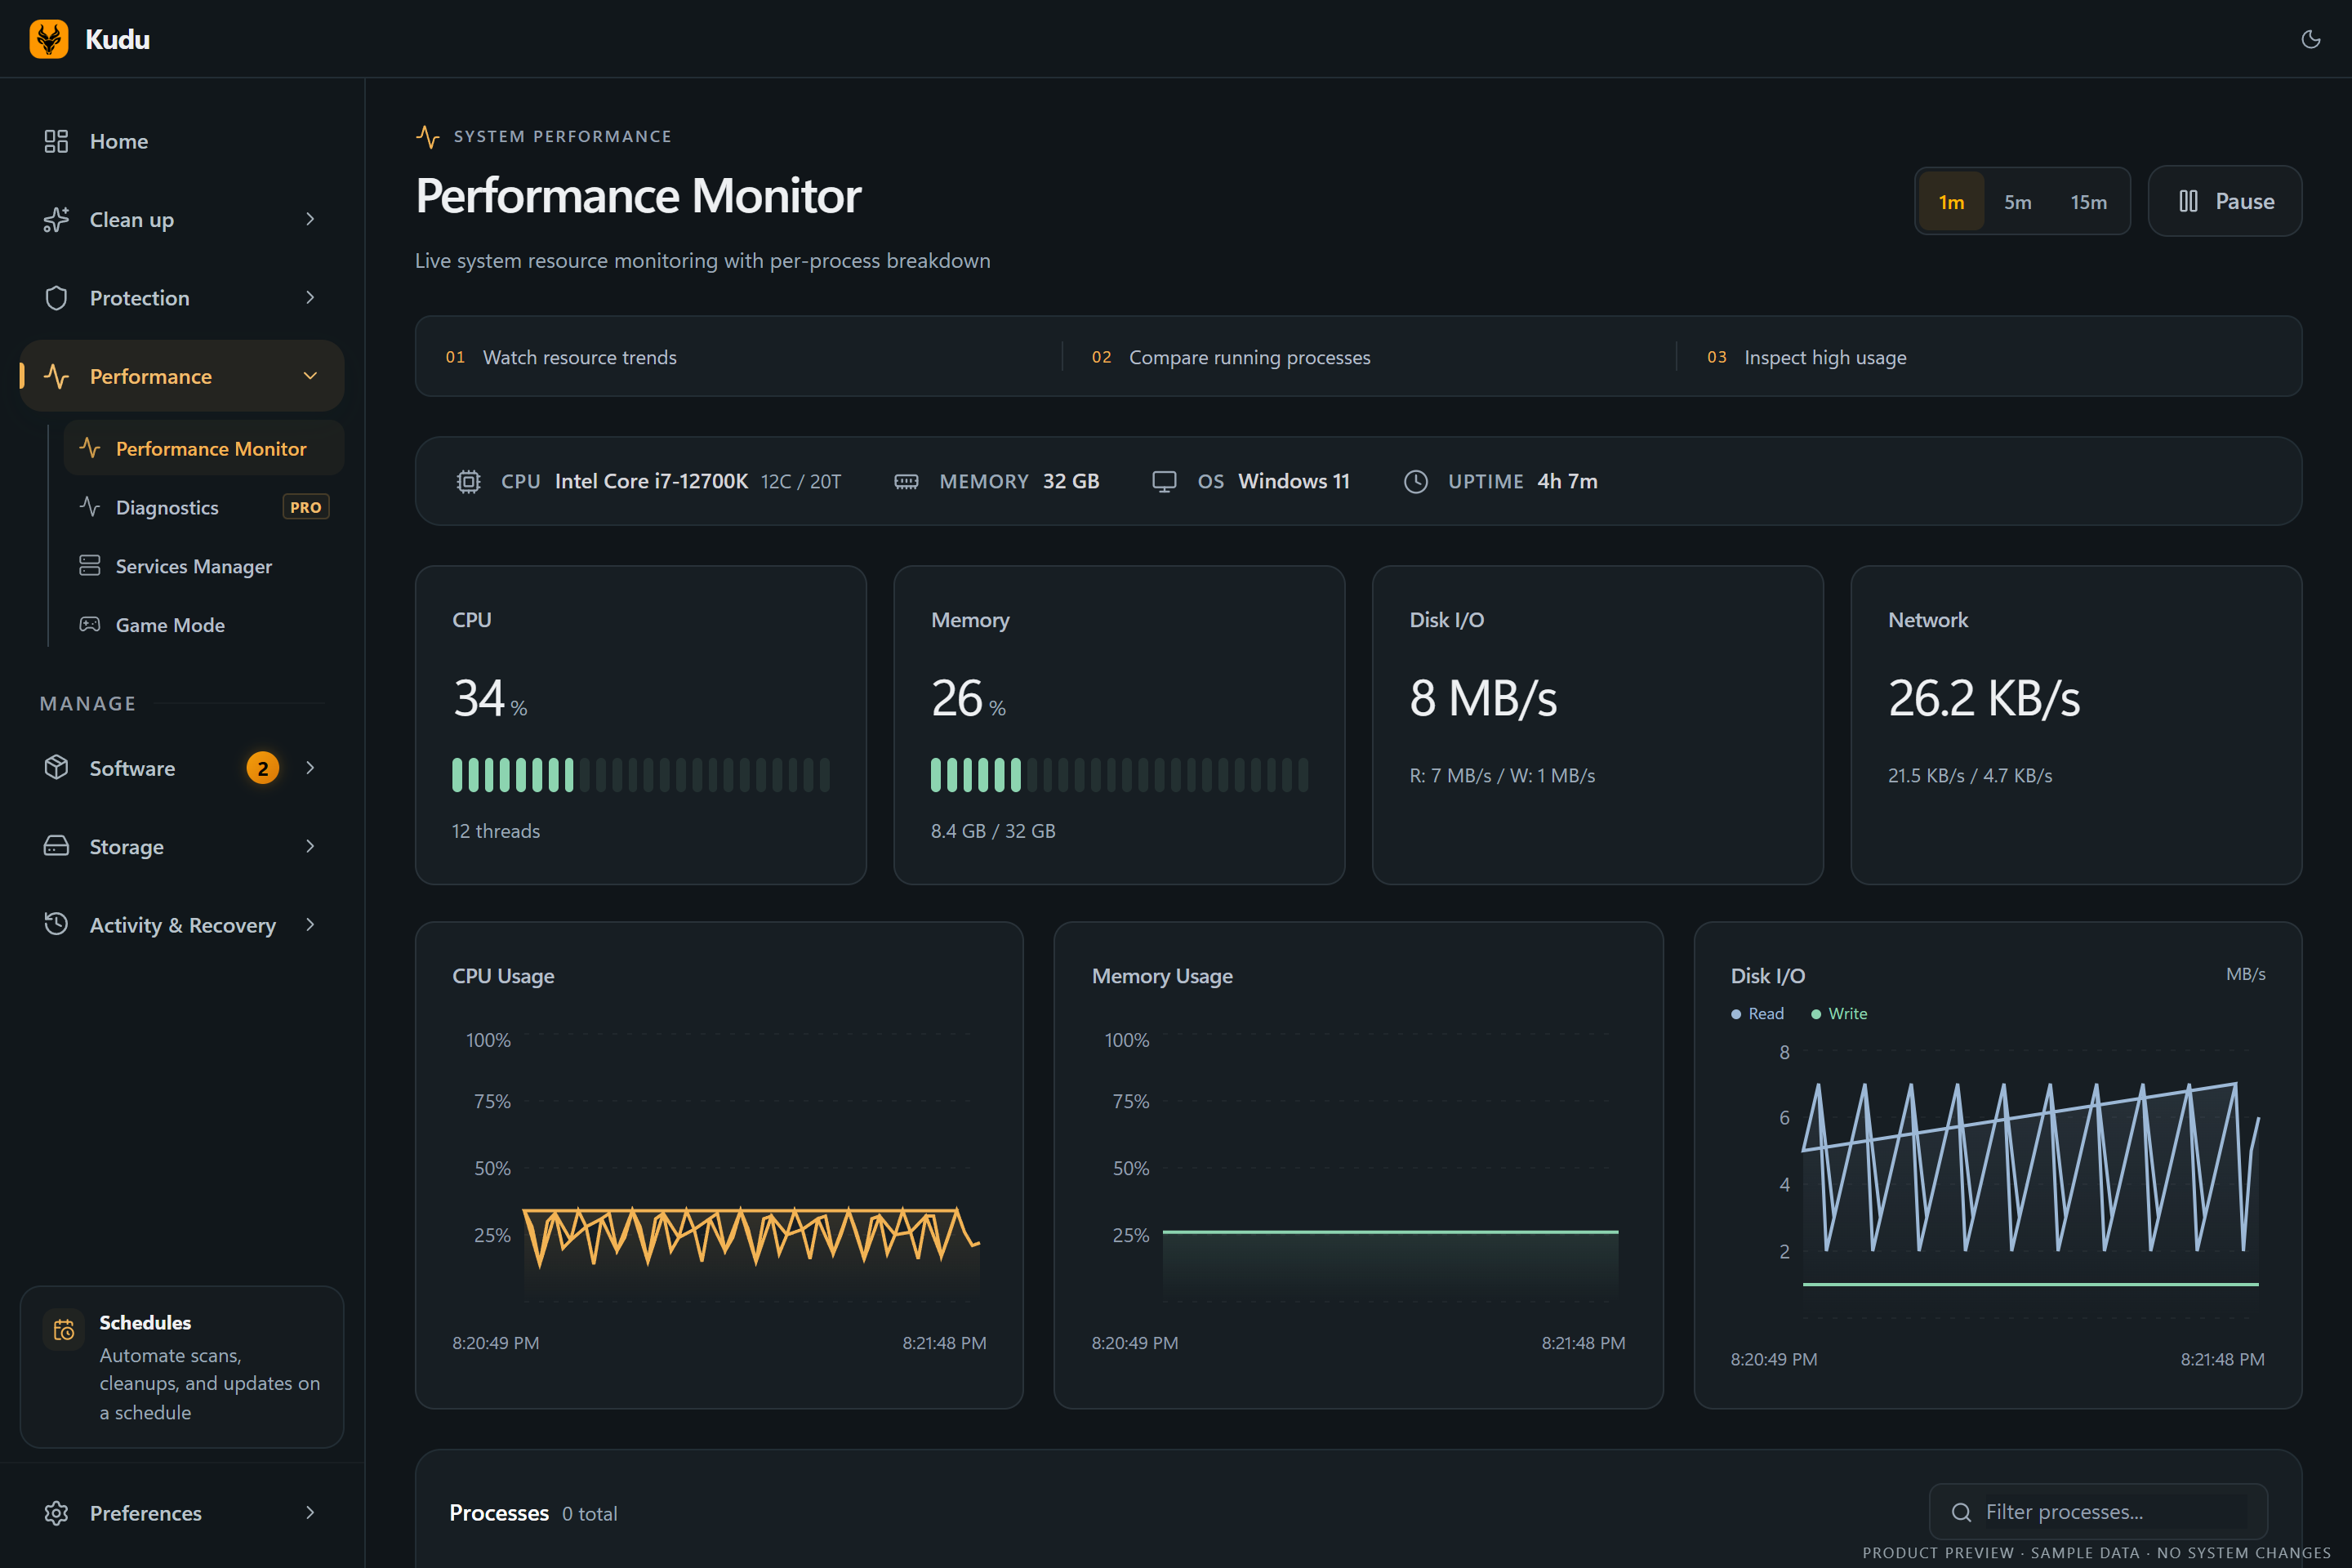
Task: Click the CPU chip icon in specs bar
Action: coord(468,481)
